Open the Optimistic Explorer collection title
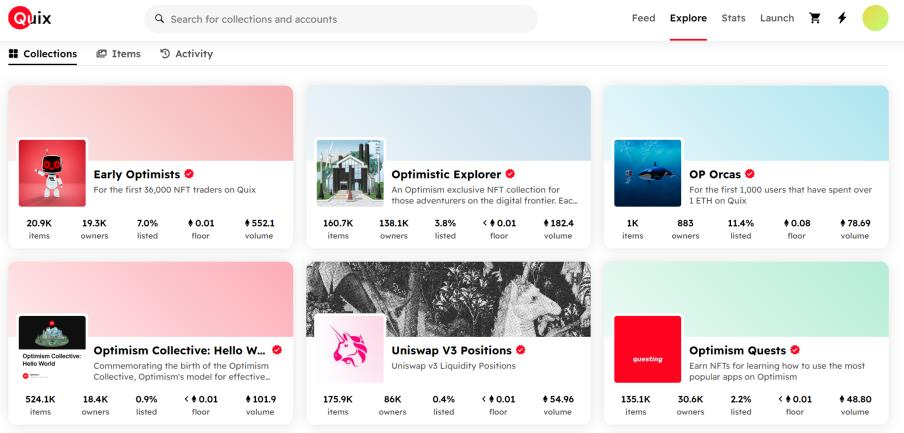This screenshot has width=904, height=433. (446, 174)
